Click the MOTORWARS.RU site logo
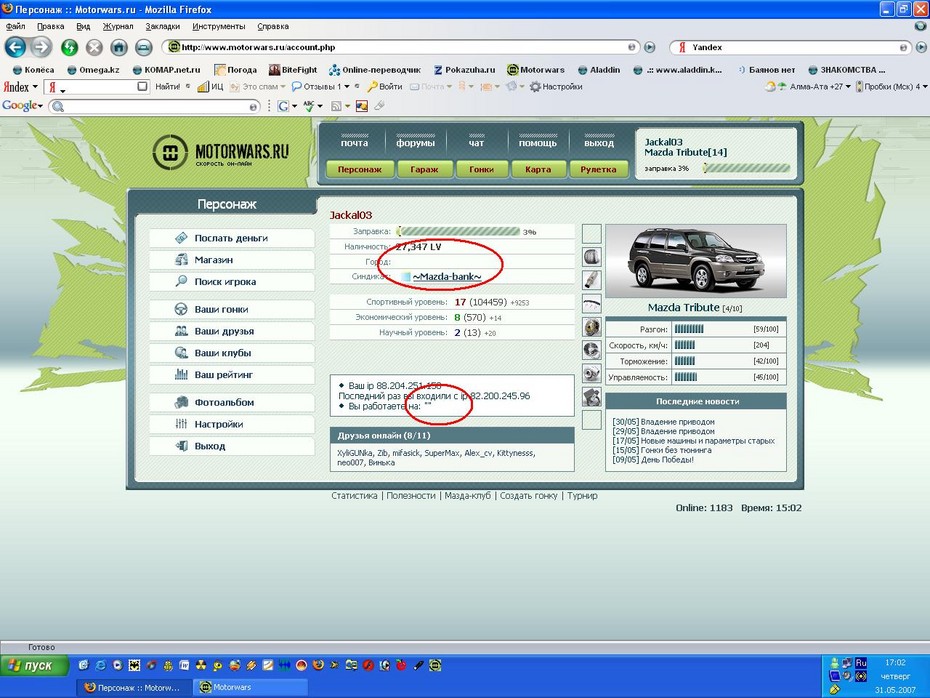 click(x=221, y=152)
